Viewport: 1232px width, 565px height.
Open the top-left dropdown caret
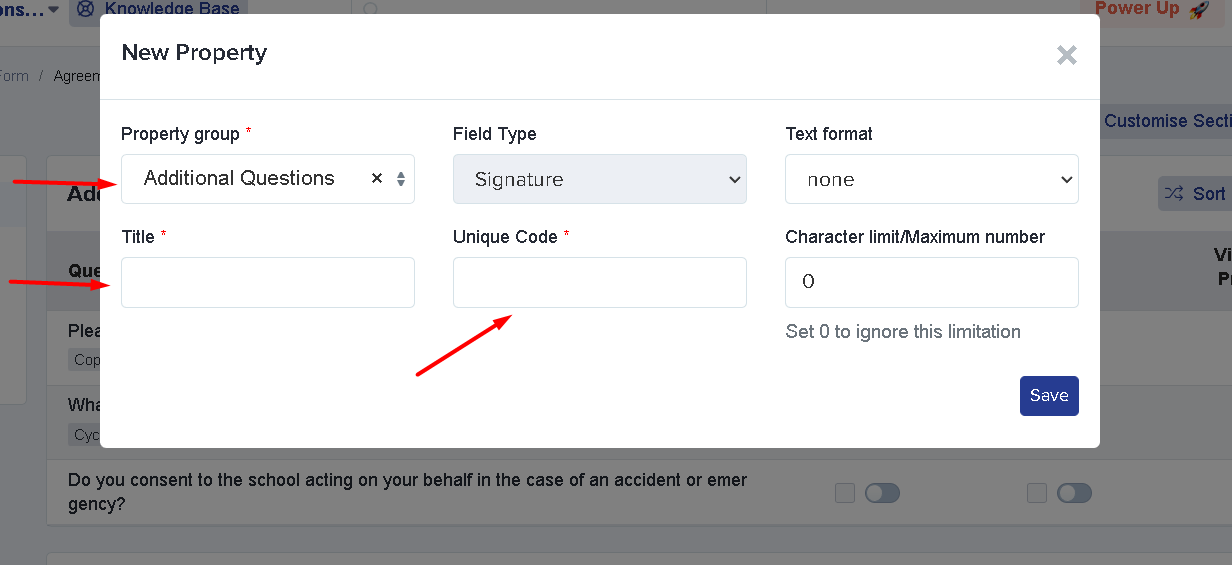(52, 10)
